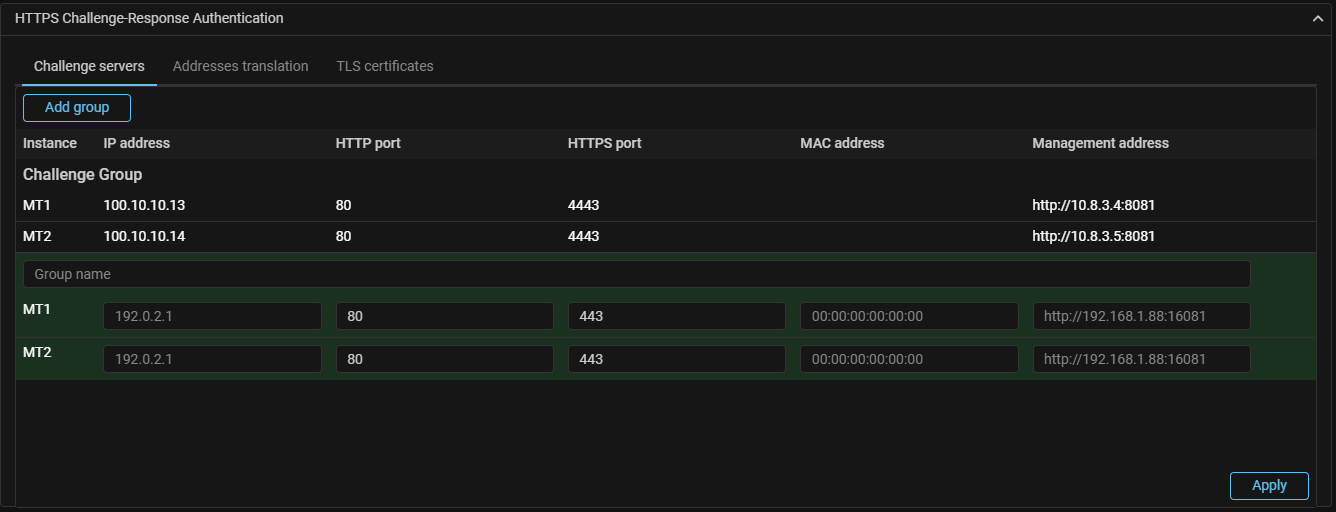This screenshot has width=1336, height=512.
Task: Click the MT2 management address input field
Action: [1141, 359]
